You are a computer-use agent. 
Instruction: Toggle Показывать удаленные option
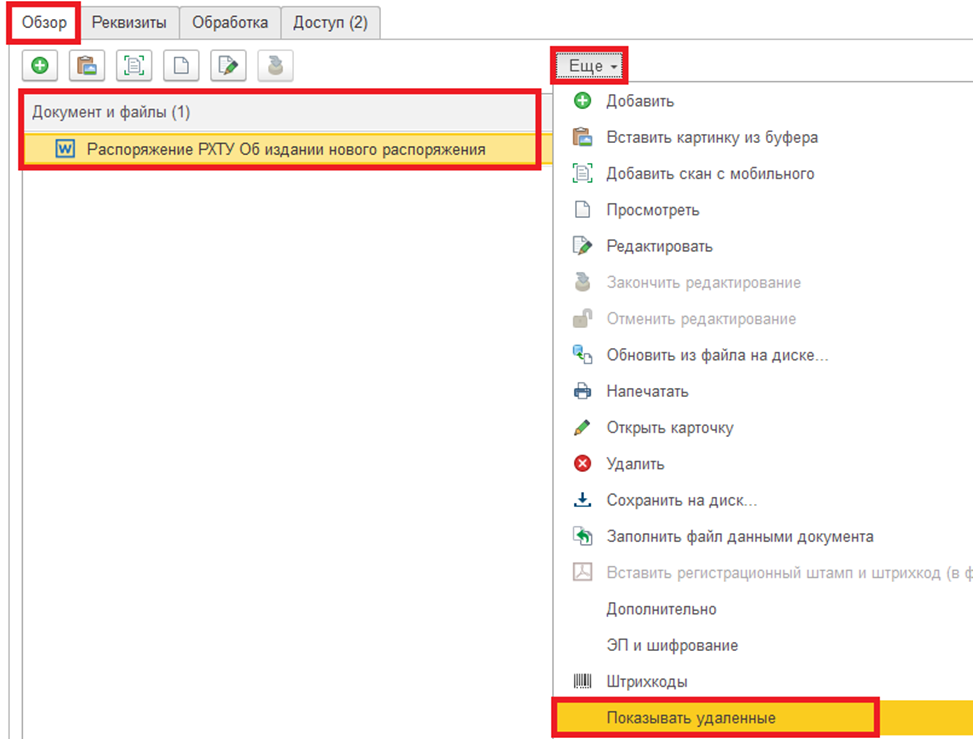[690, 718]
